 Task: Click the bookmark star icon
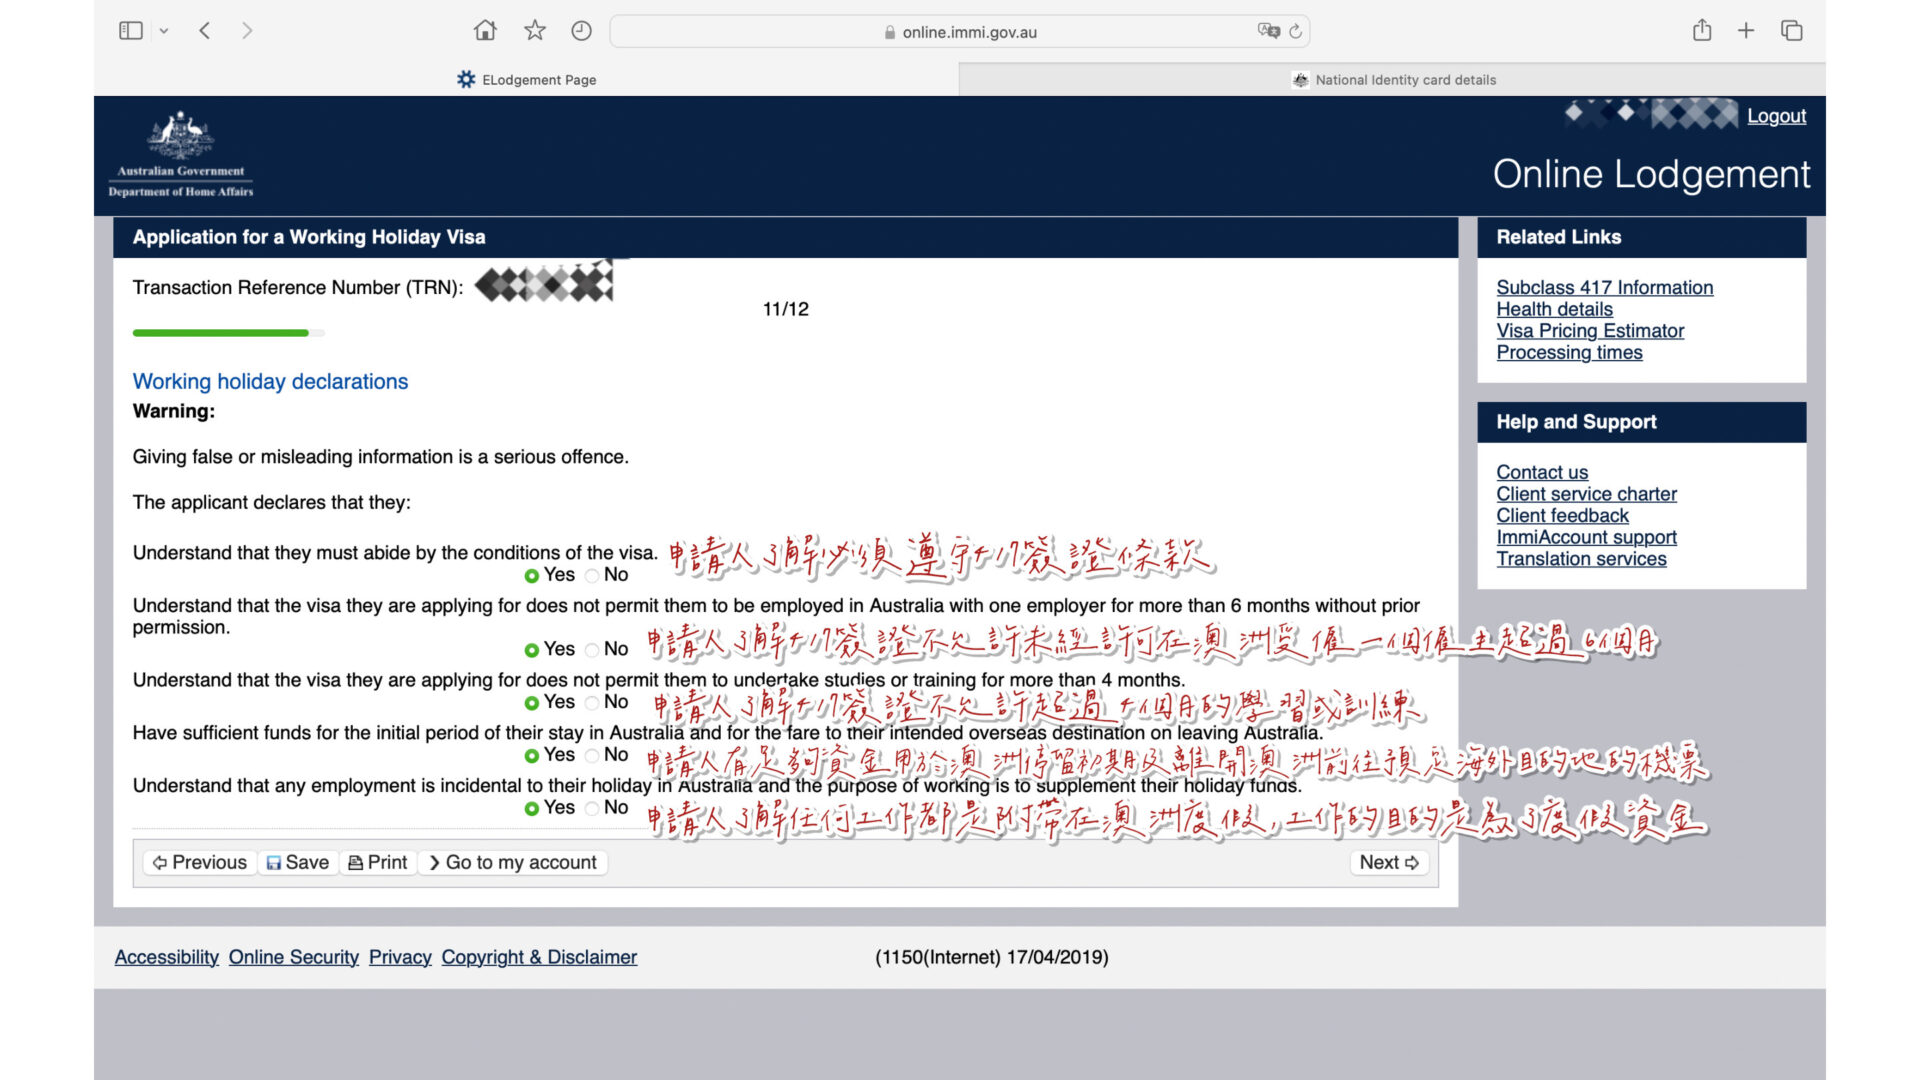pos(535,31)
